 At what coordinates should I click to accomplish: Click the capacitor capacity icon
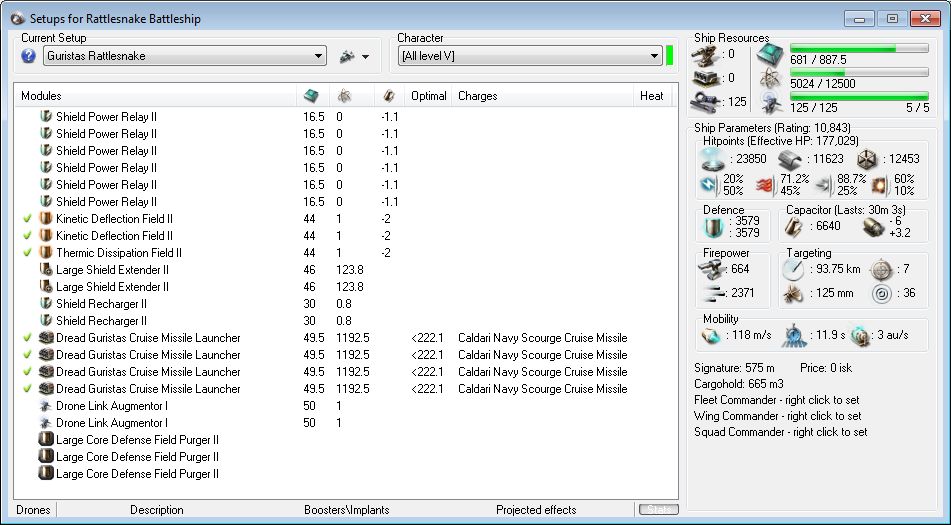[792, 227]
